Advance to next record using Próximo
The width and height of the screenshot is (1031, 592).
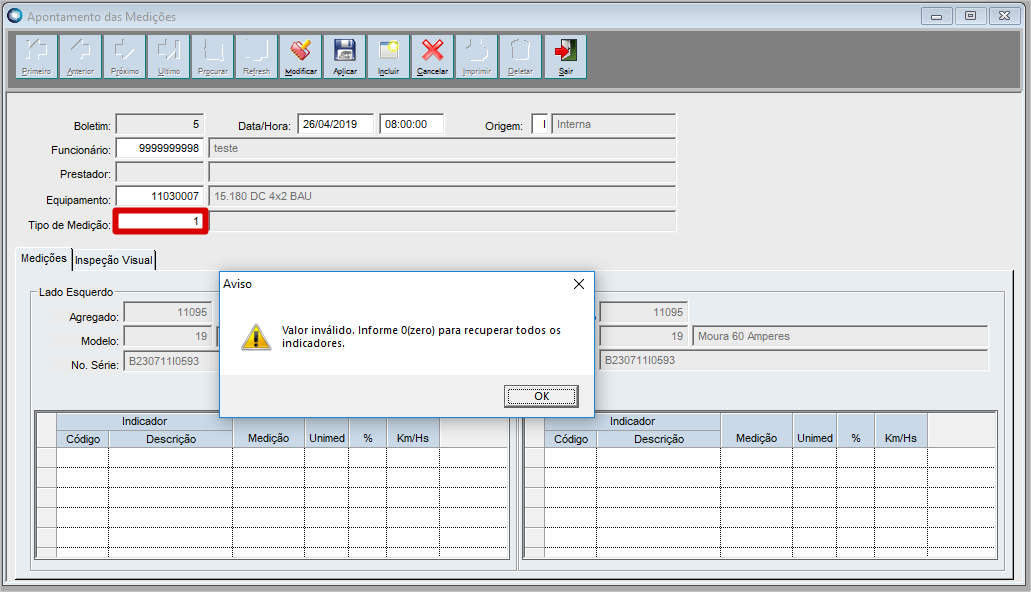(125, 56)
